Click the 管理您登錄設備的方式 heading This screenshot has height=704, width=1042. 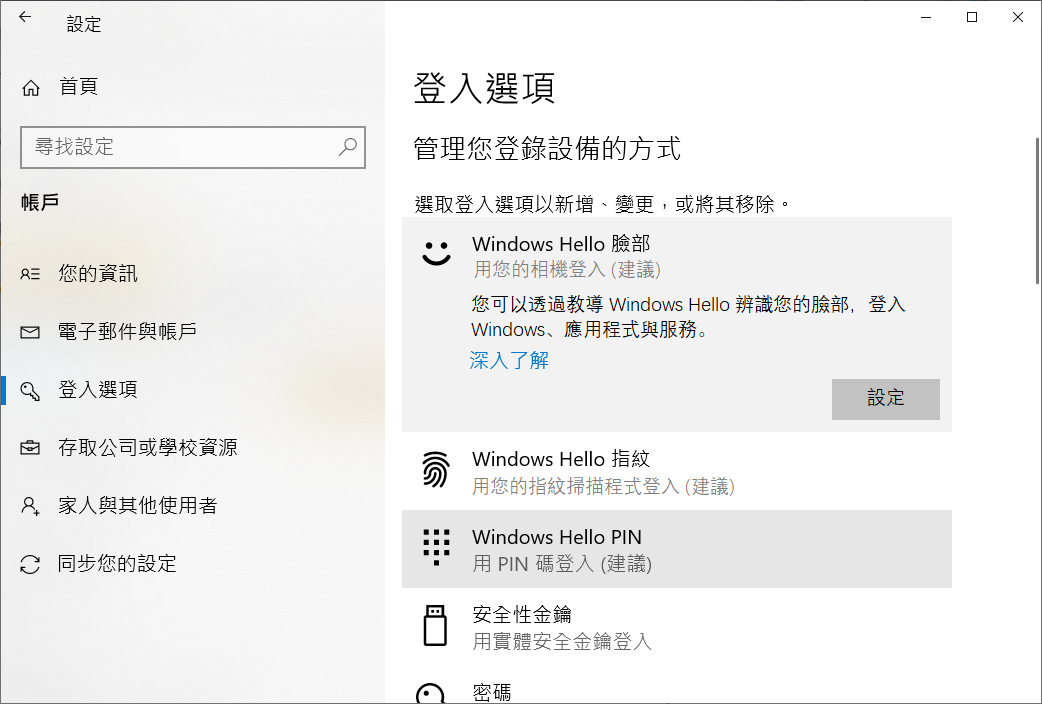[547, 148]
